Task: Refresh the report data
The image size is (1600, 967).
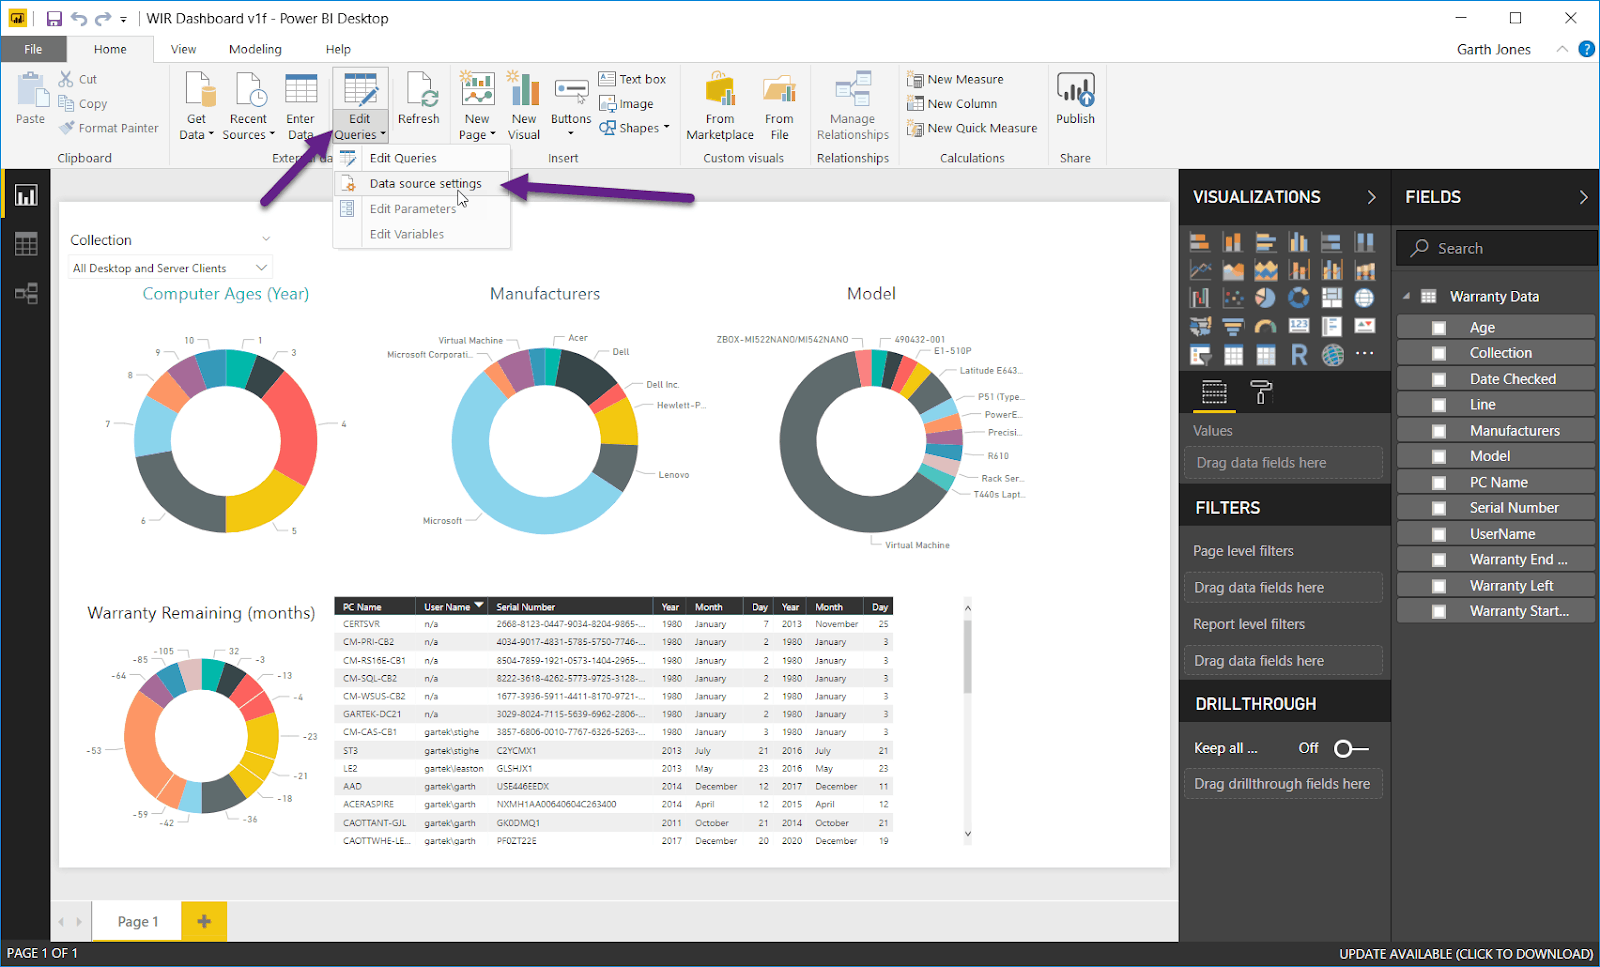Action: [419, 100]
